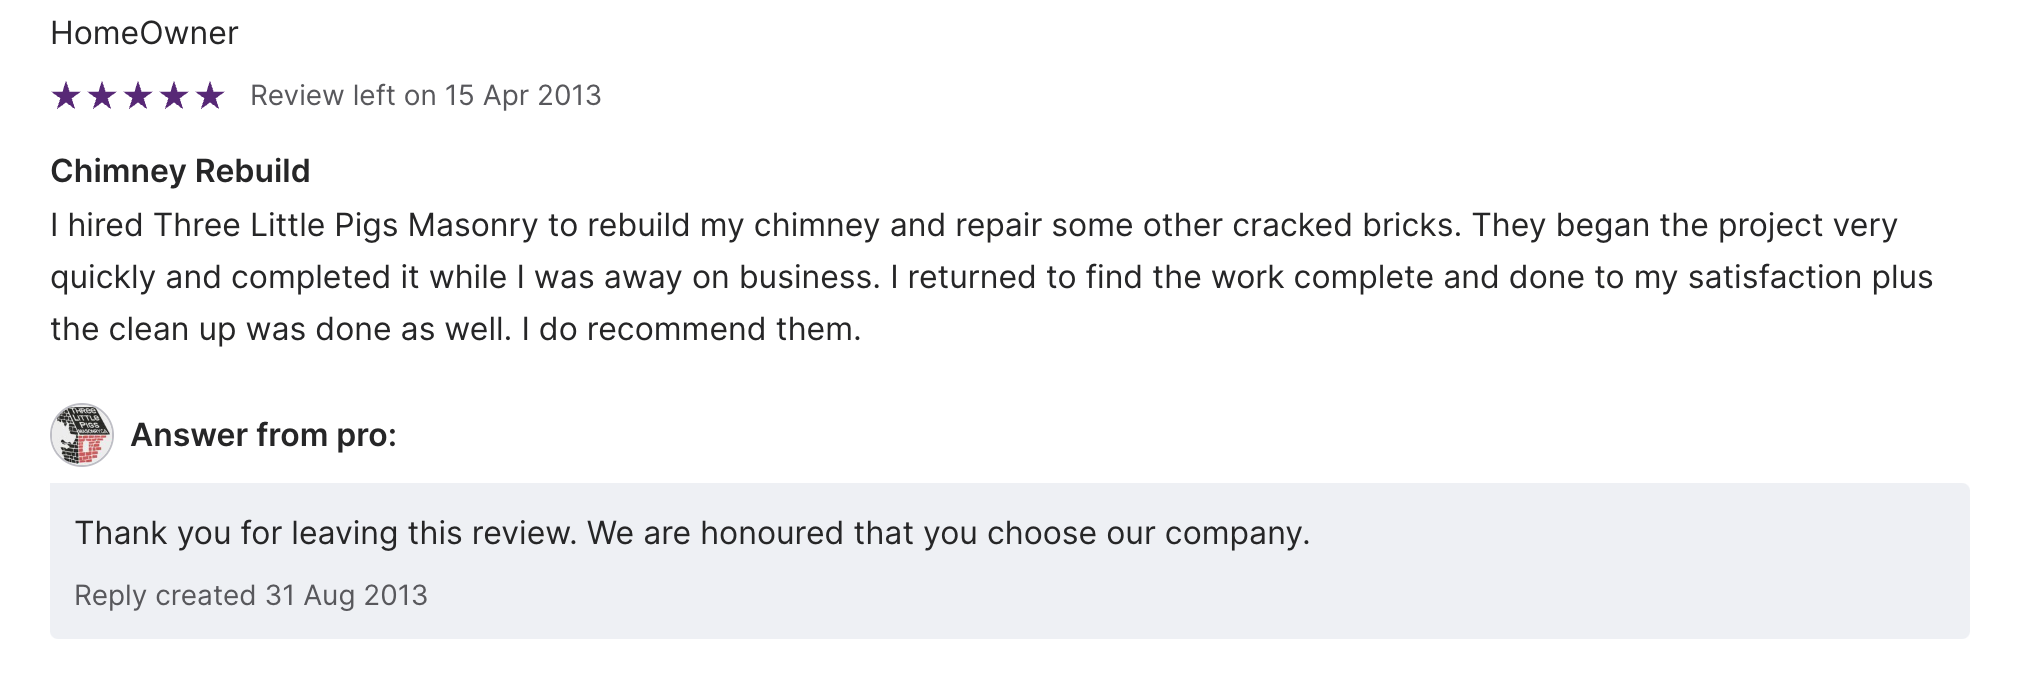The height and width of the screenshot is (684, 2030).
Task: Select the third star in the rating
Action: 138,96
